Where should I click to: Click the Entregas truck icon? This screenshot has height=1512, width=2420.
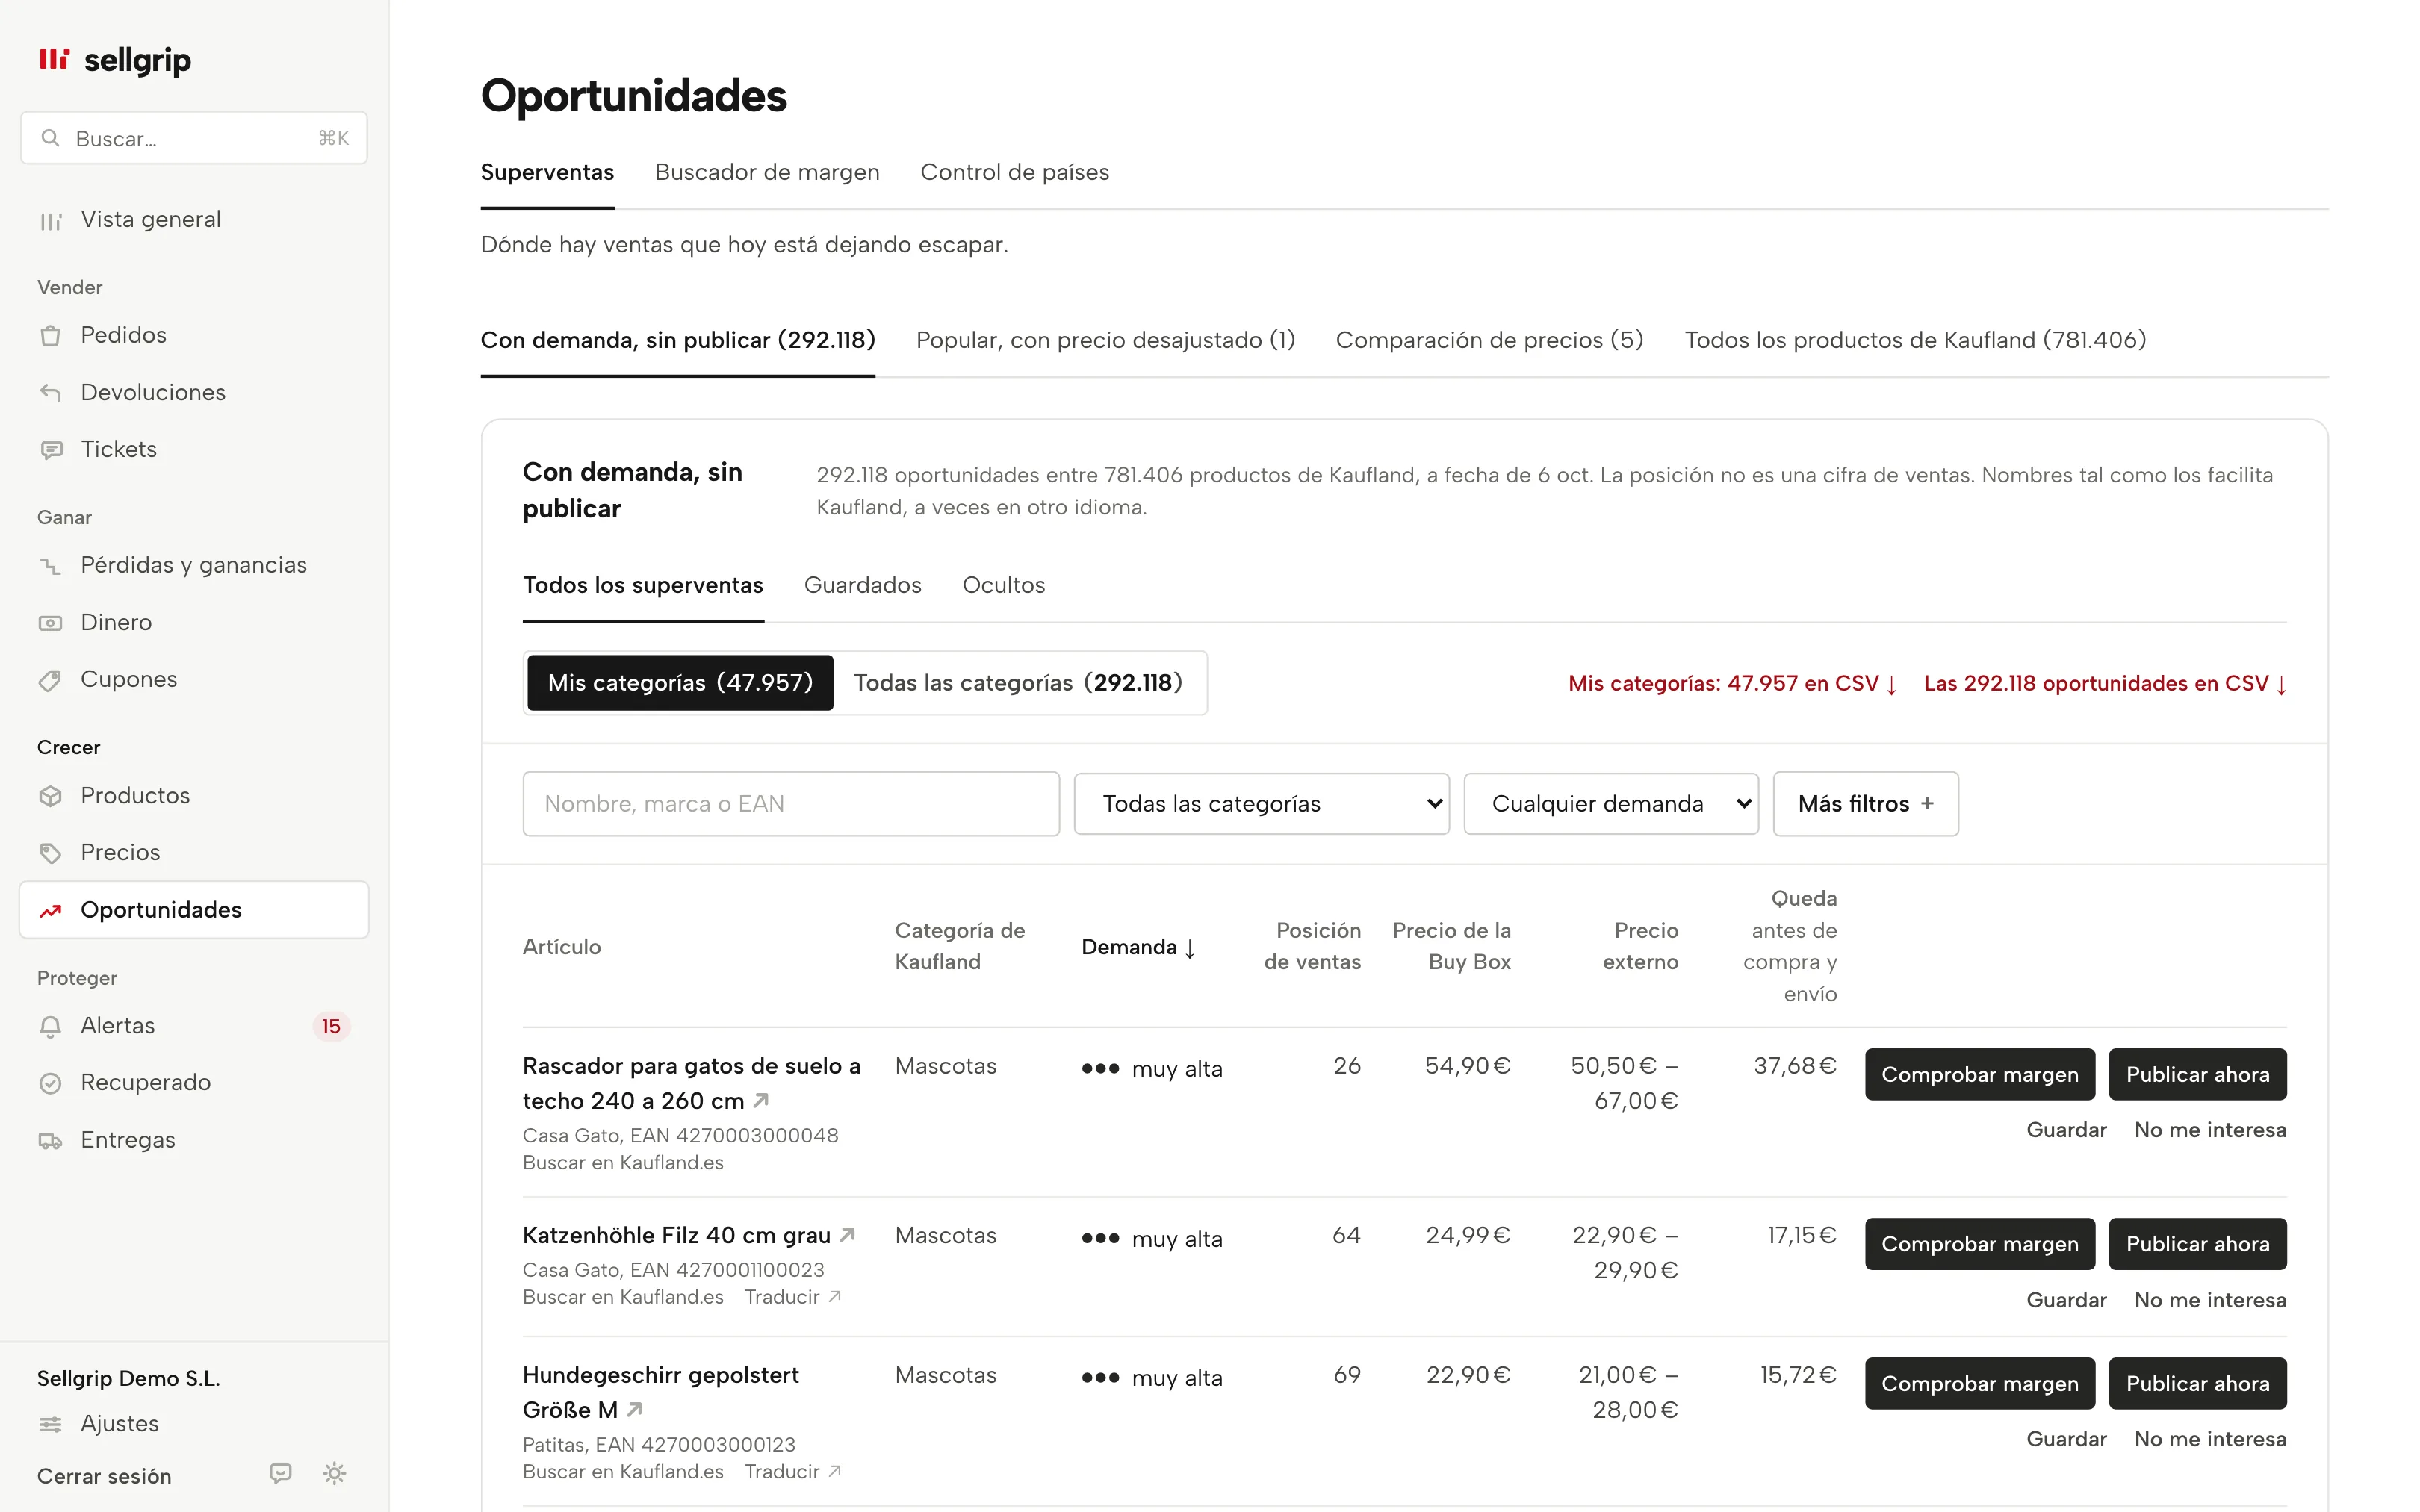point(50,1140)
